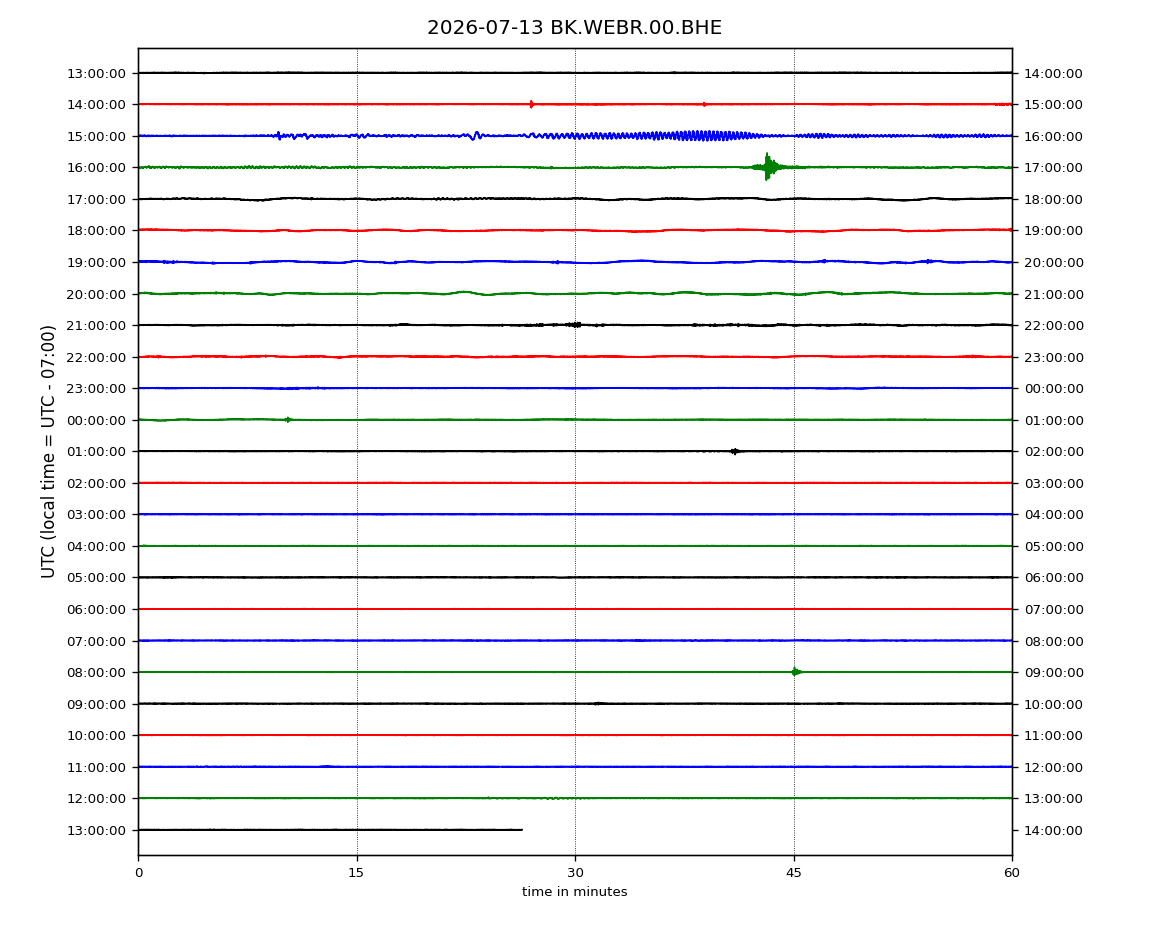
Task: Click the black blip on 01:00:00 trace
Action: pyautogui.click(x=734, y=451)
